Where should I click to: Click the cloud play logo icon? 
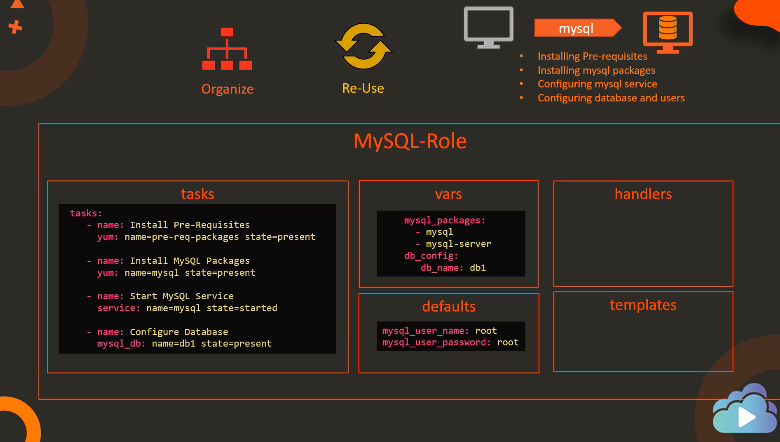[745, 408]
